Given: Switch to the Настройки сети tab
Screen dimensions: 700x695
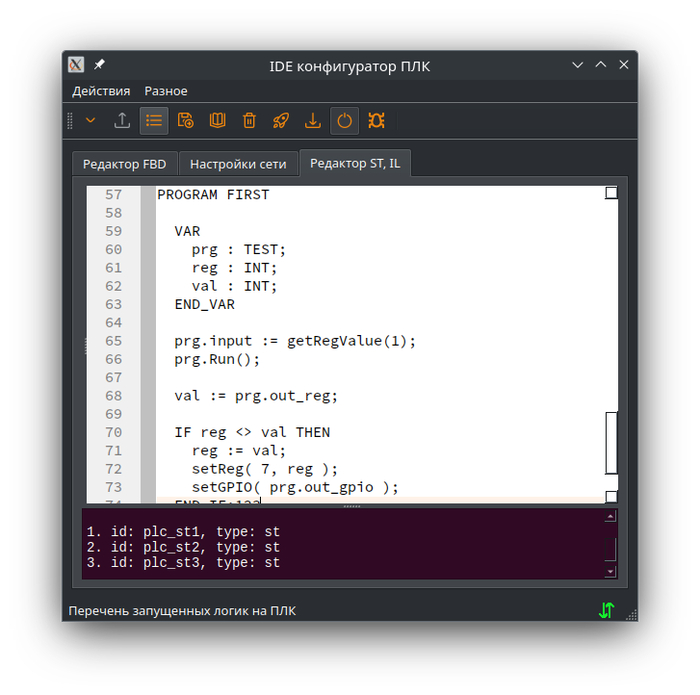Looking at the screenshot, I should coord(238,164).
